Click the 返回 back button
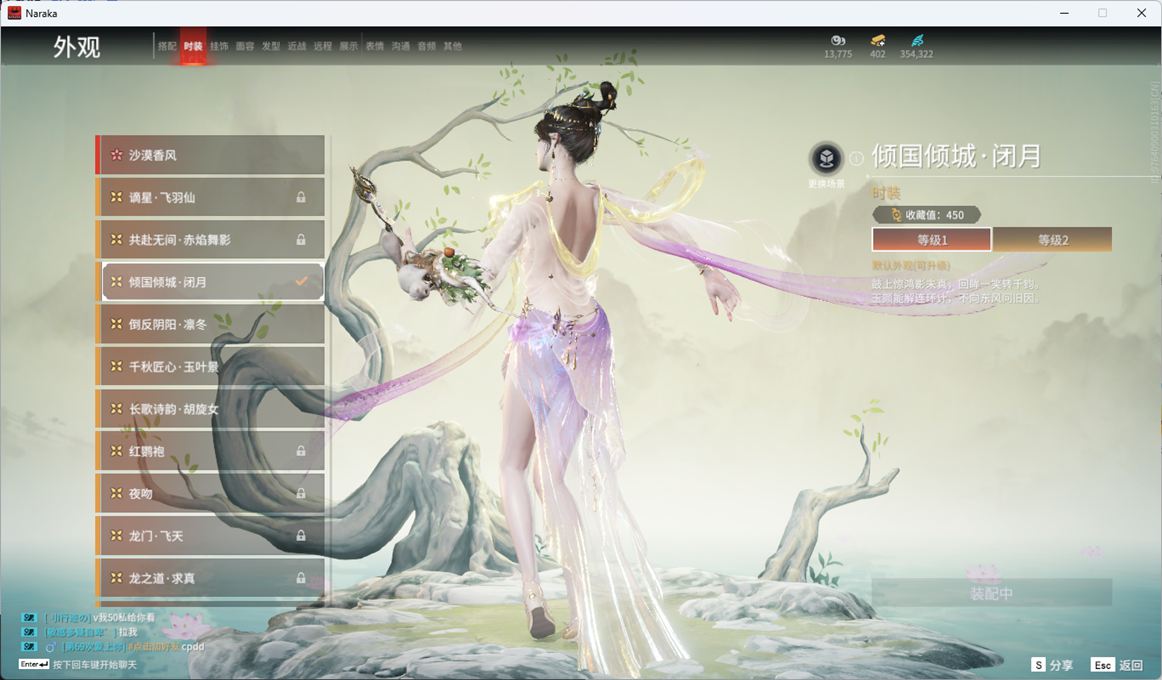Screen dimensions: 1162x680 point(1118,665)
